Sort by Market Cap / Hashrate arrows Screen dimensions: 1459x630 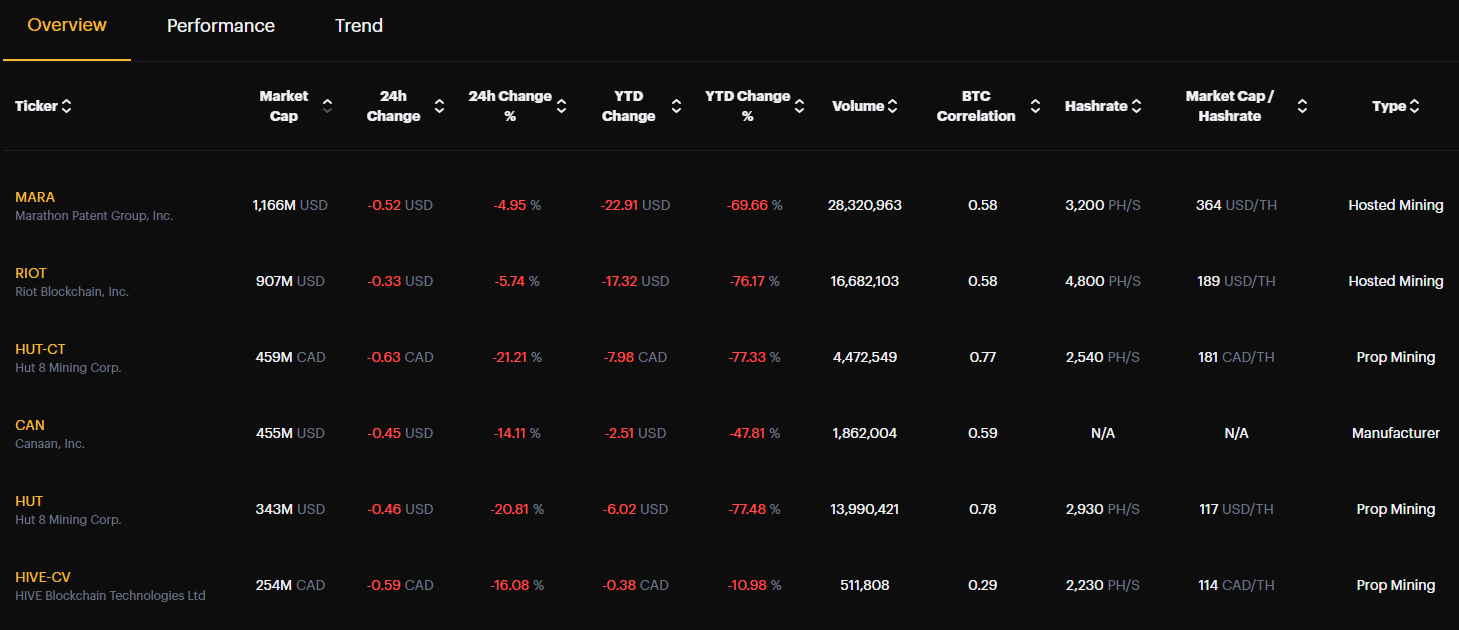(x=1302, y=106)
